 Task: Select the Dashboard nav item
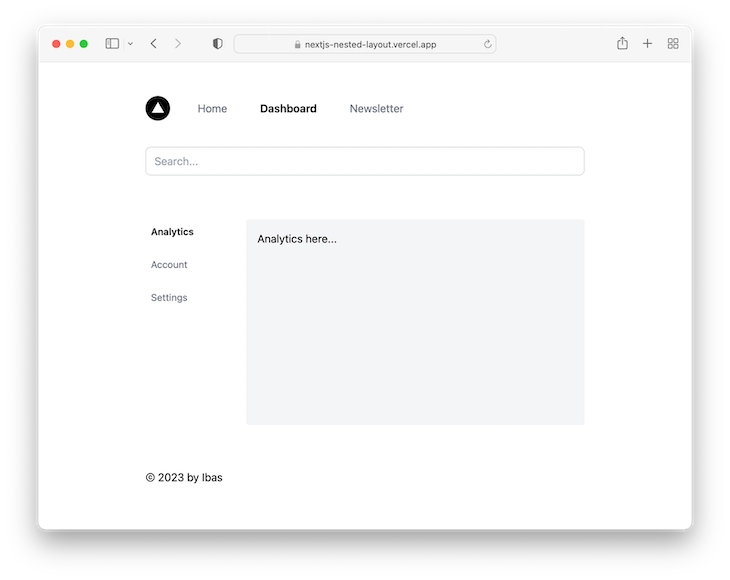288,109
